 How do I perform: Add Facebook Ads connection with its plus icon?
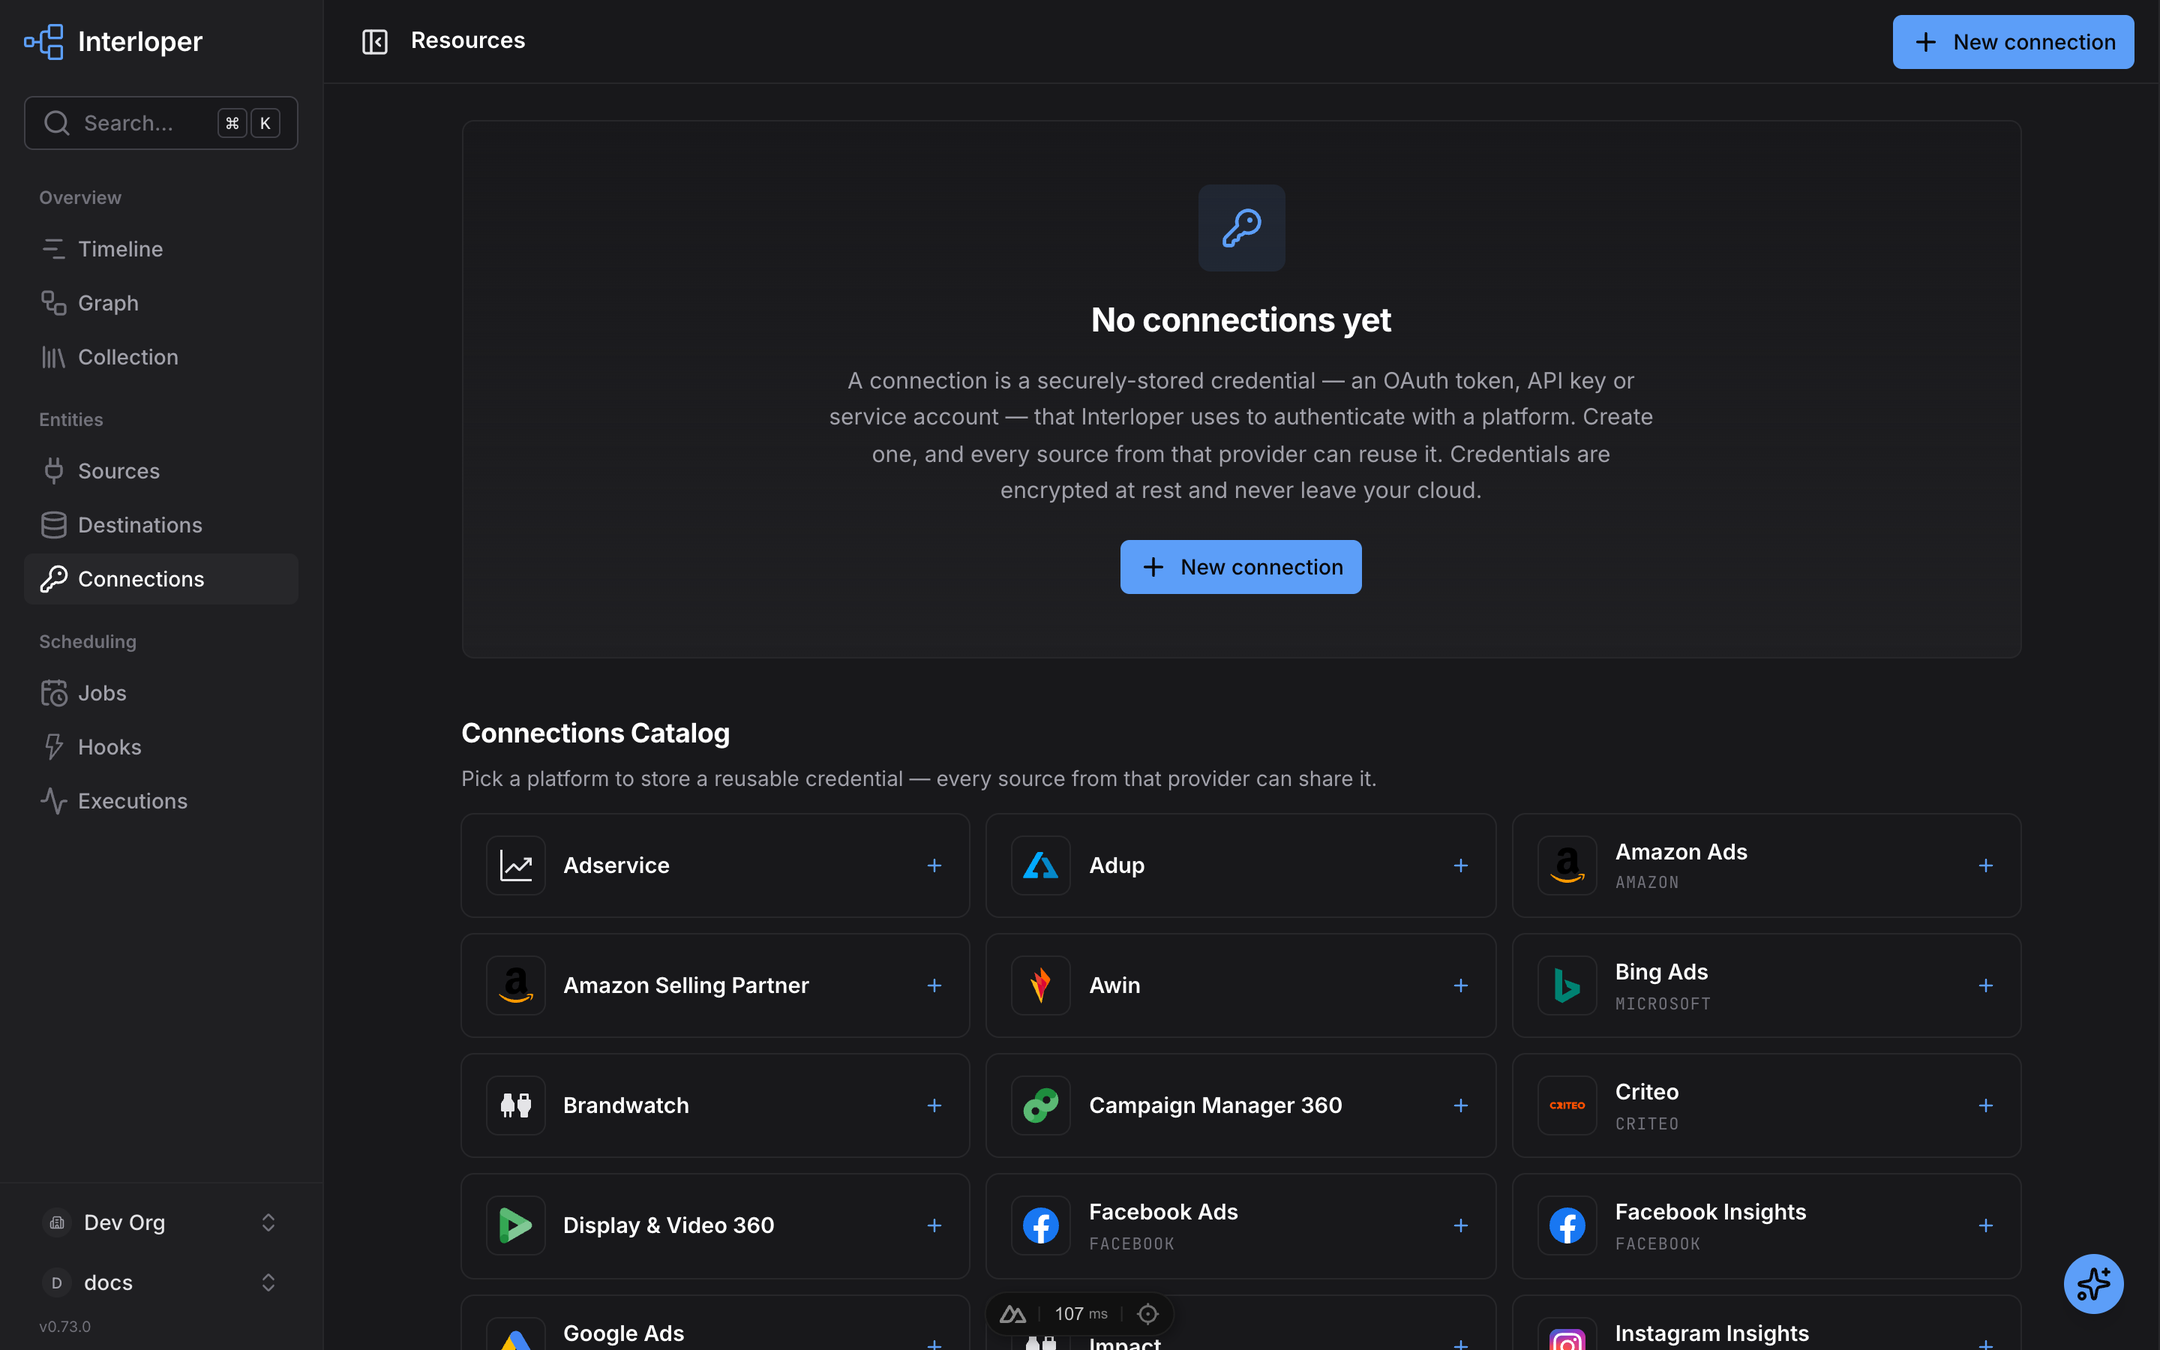pos(1460,1225)
